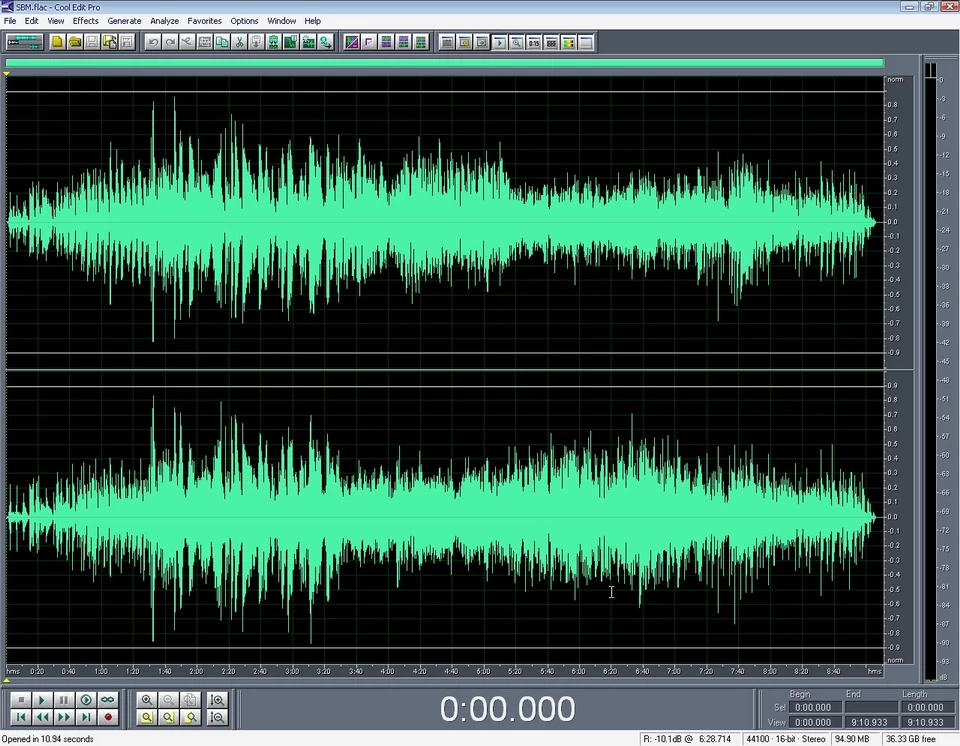Click the scissors Cut icon in toolbar
The width and height of the screenshot is (960, 746).
tap(239, 42)
